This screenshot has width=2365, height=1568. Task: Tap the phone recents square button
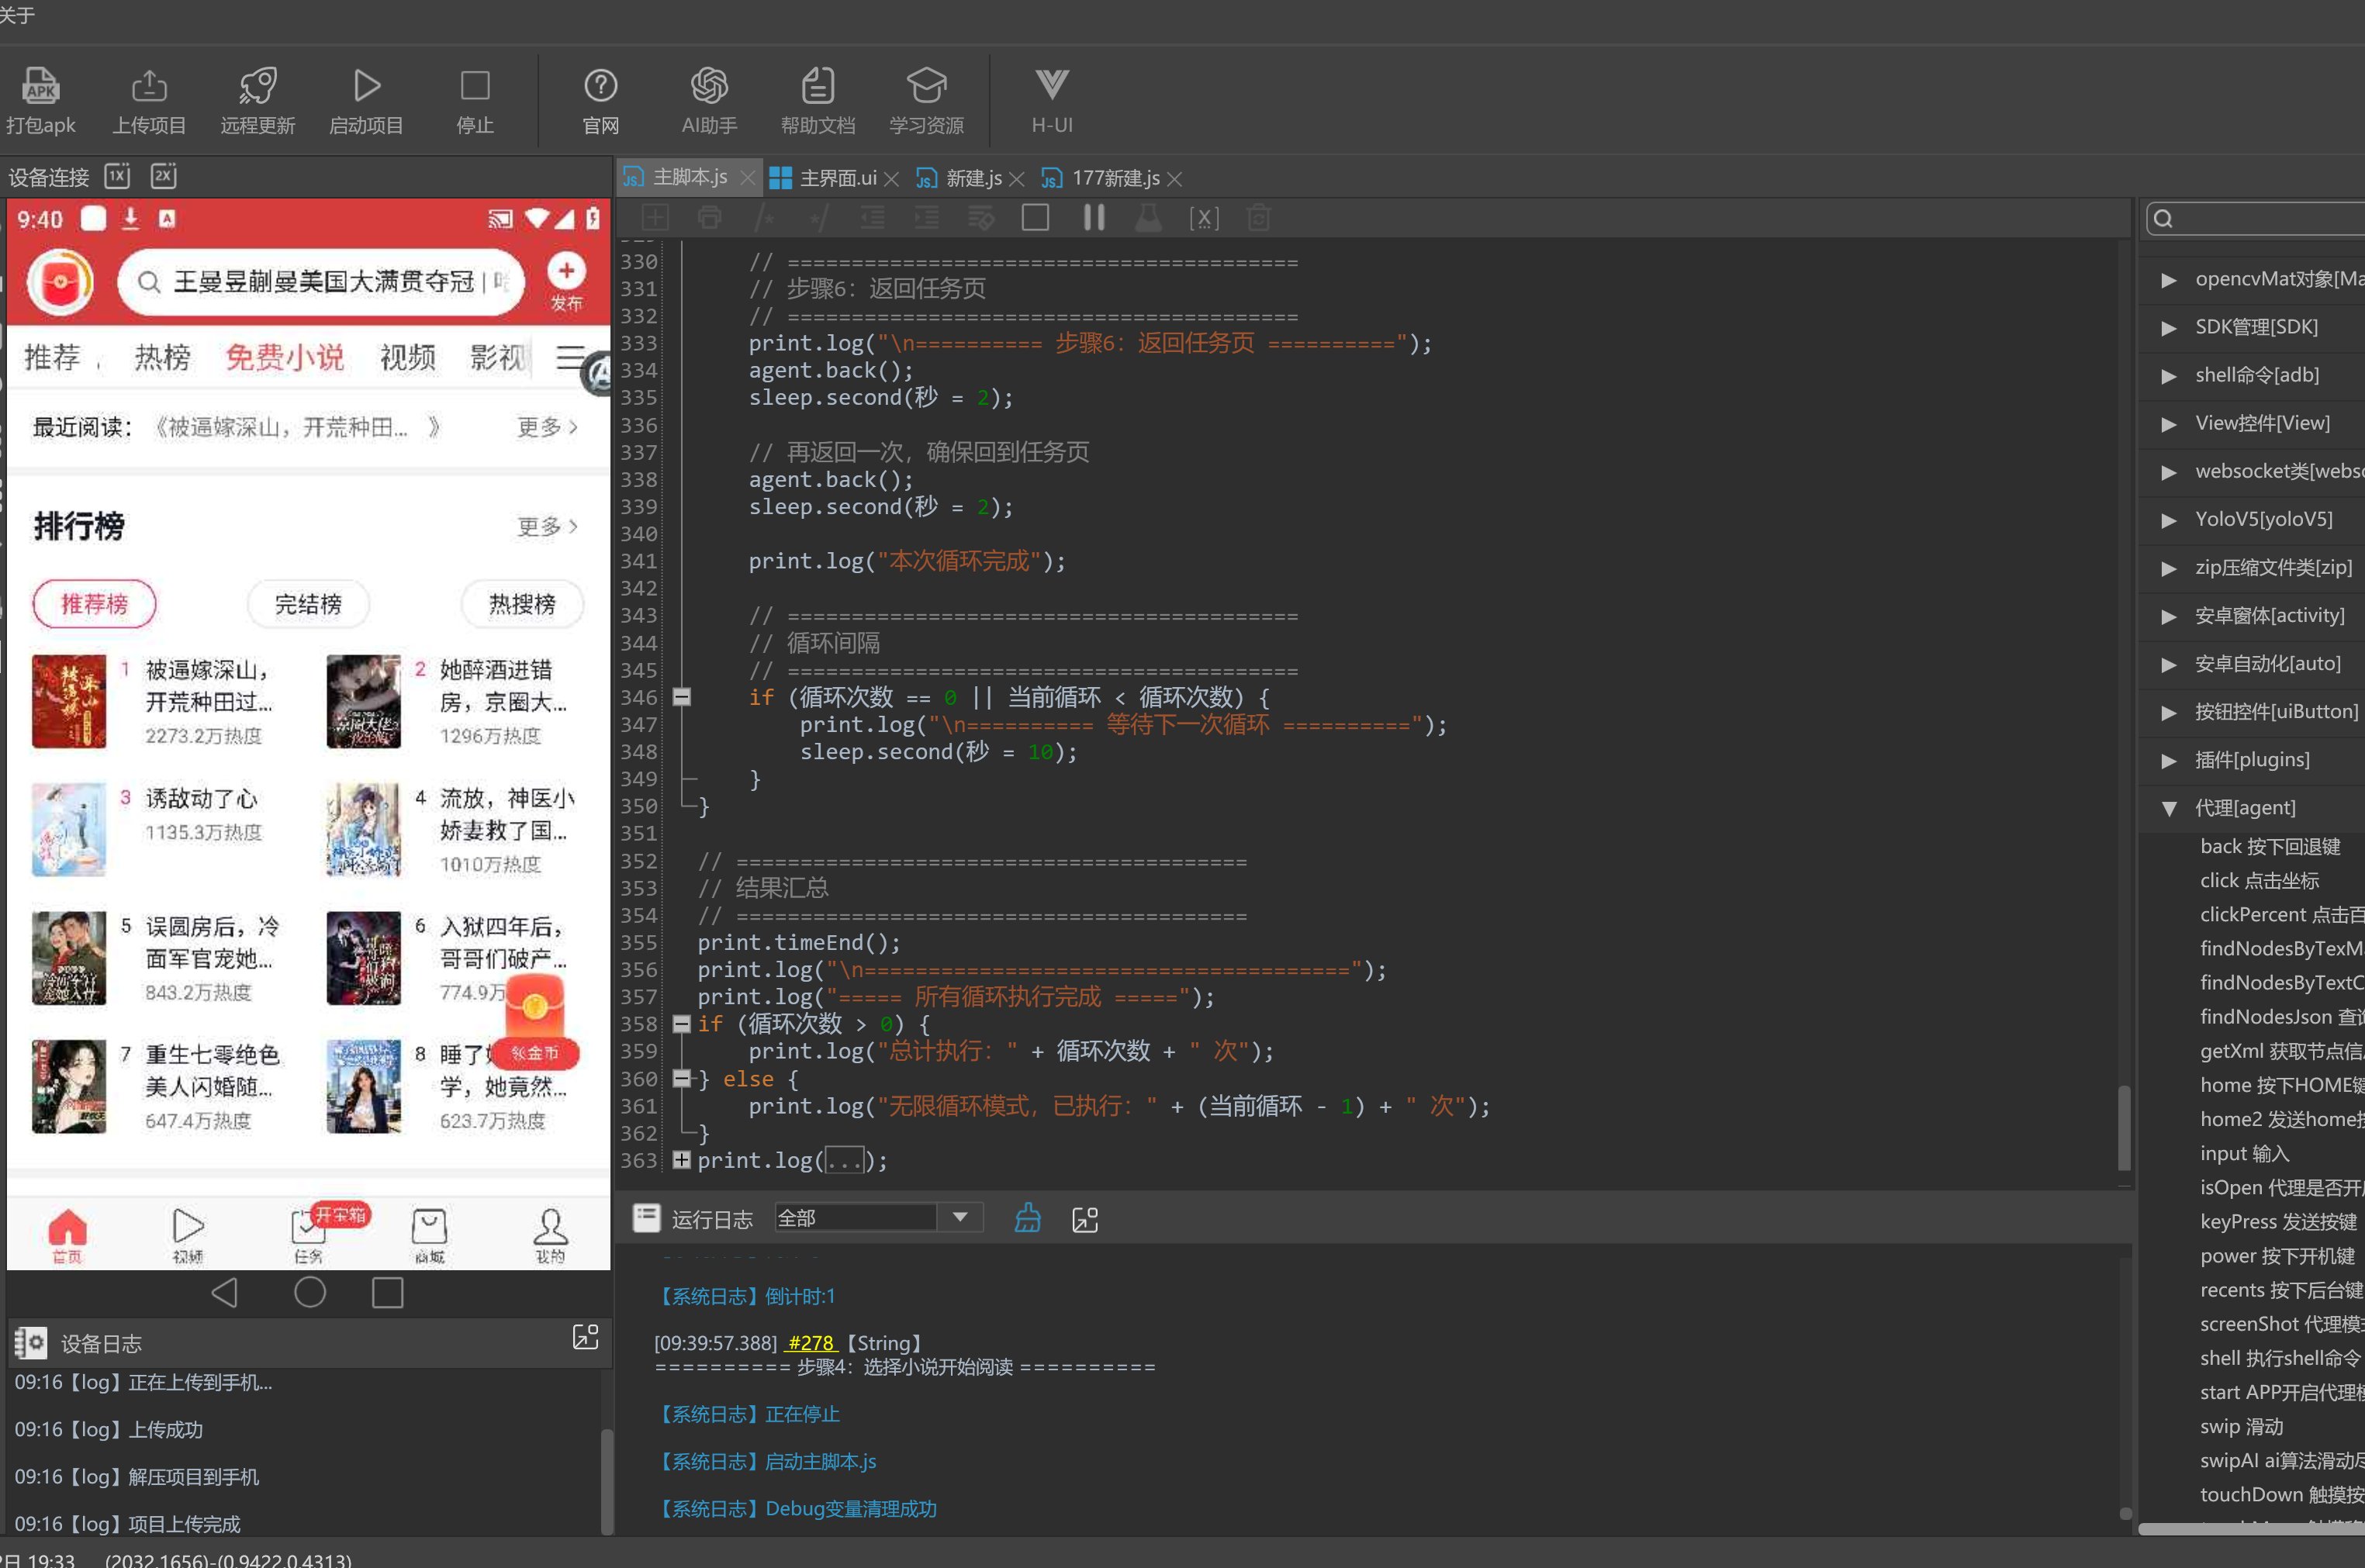coord(388,1292)
